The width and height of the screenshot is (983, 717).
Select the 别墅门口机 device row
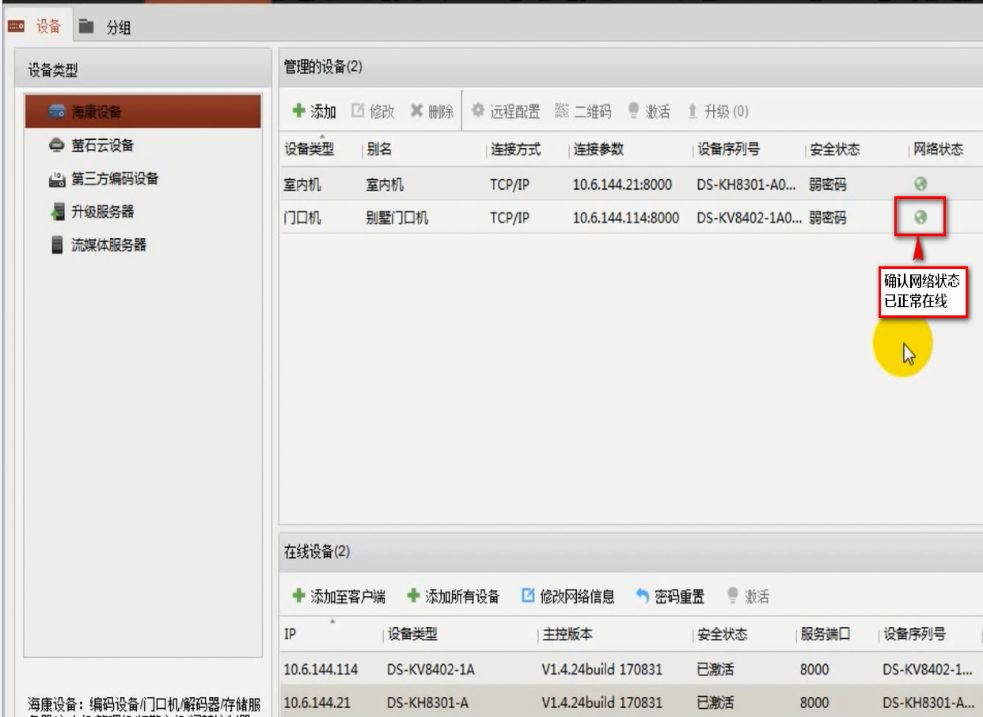coord(500,214)
